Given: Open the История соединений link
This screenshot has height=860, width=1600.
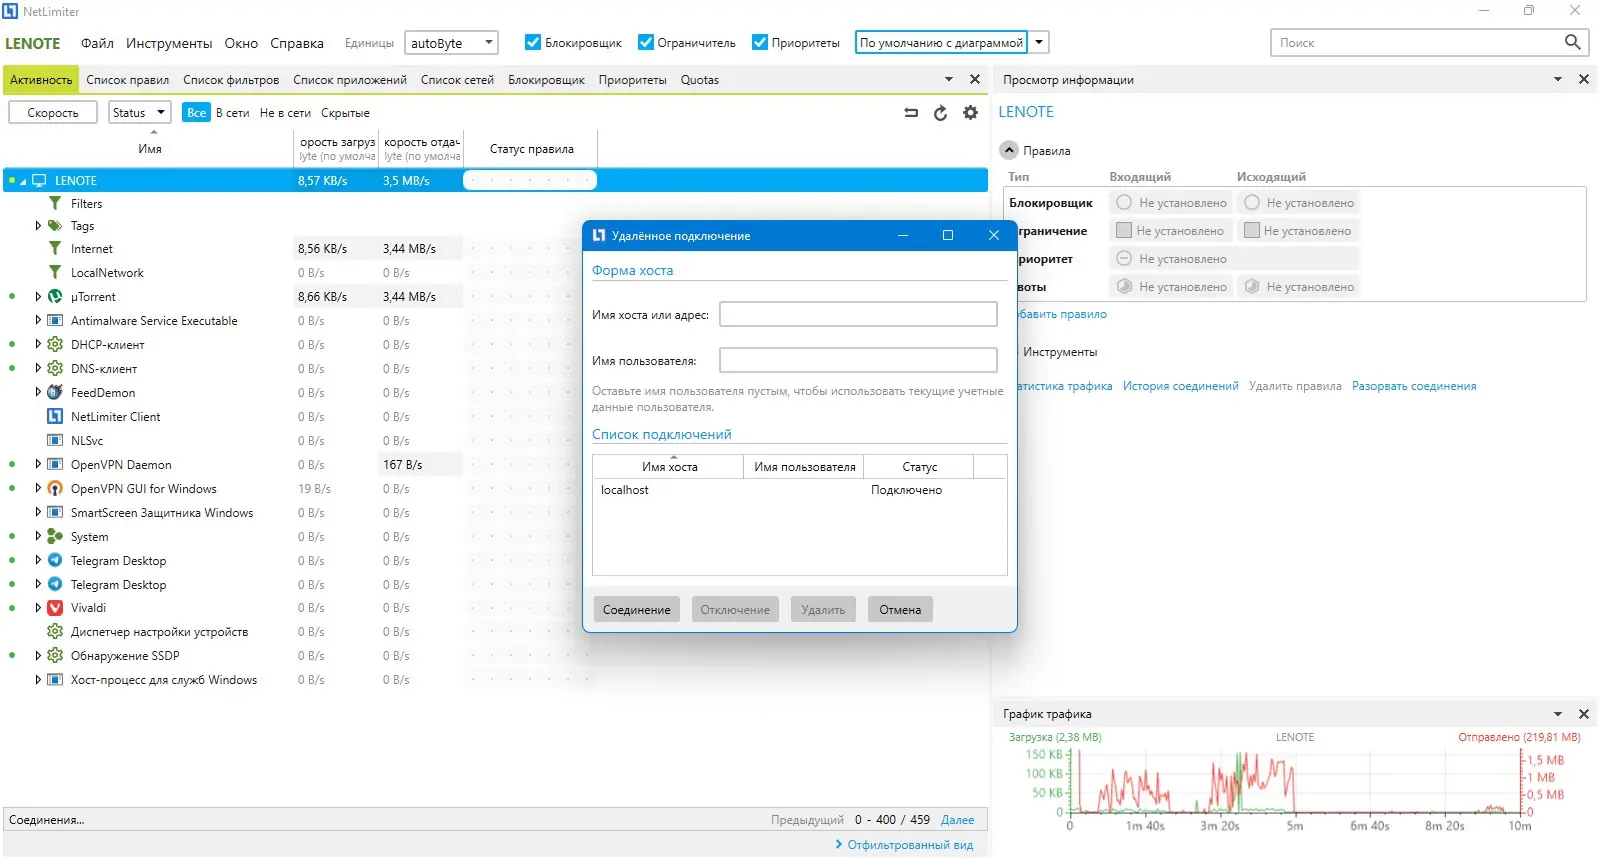Looking at the screenshot, I should click(1180, 386).
